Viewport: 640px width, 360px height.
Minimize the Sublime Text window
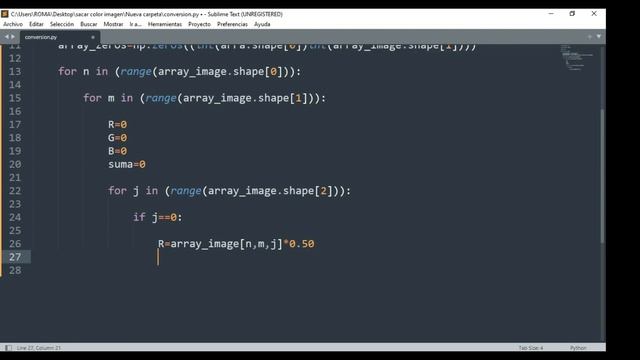(551, 13)
